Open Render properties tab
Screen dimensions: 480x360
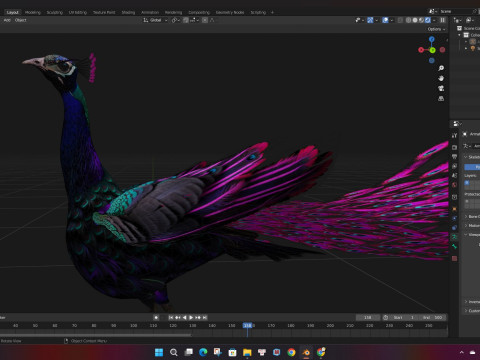[454, 147]
